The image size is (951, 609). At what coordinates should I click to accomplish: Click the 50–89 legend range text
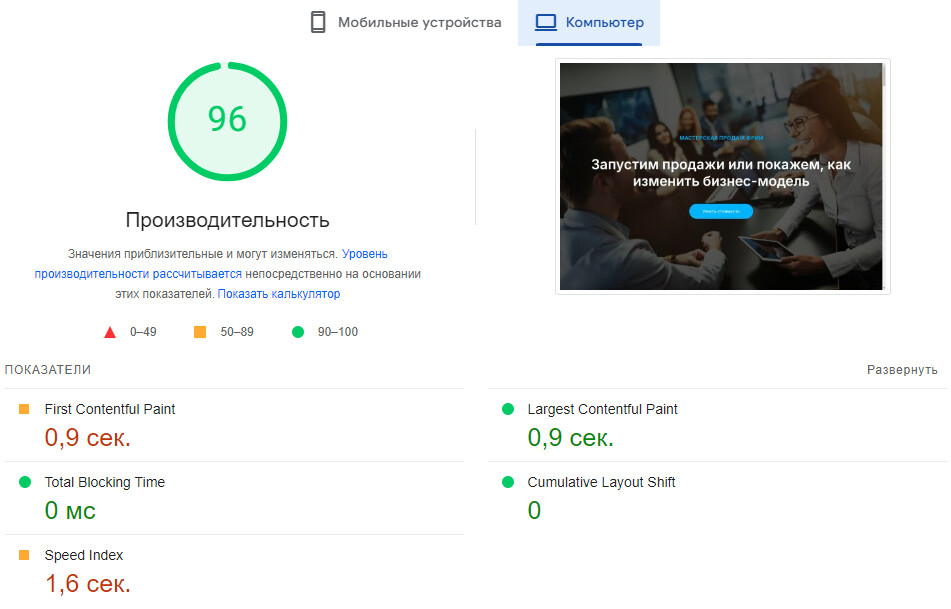click(x=237, y=332)
